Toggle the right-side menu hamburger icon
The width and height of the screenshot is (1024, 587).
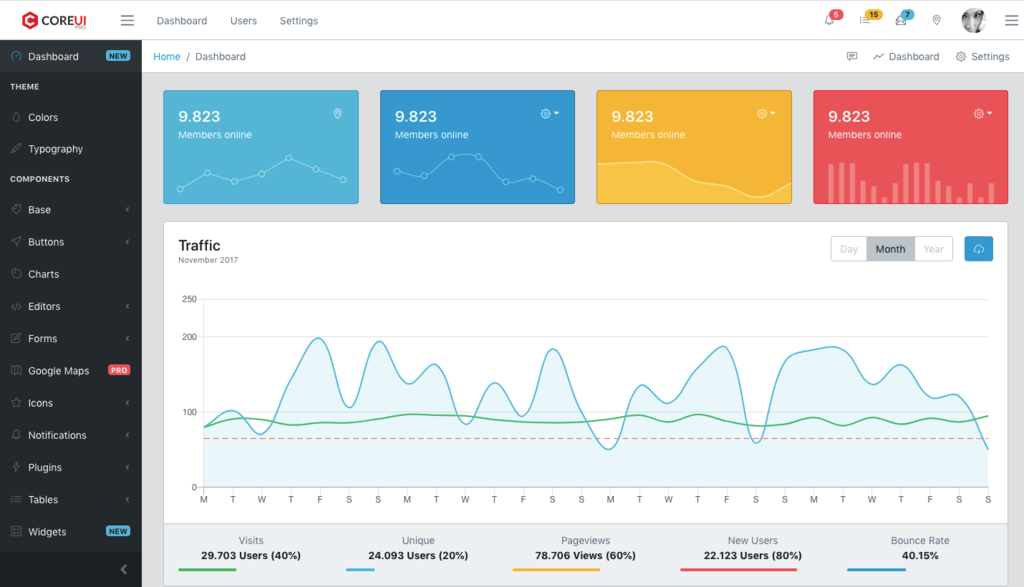tap(1010, 20)
